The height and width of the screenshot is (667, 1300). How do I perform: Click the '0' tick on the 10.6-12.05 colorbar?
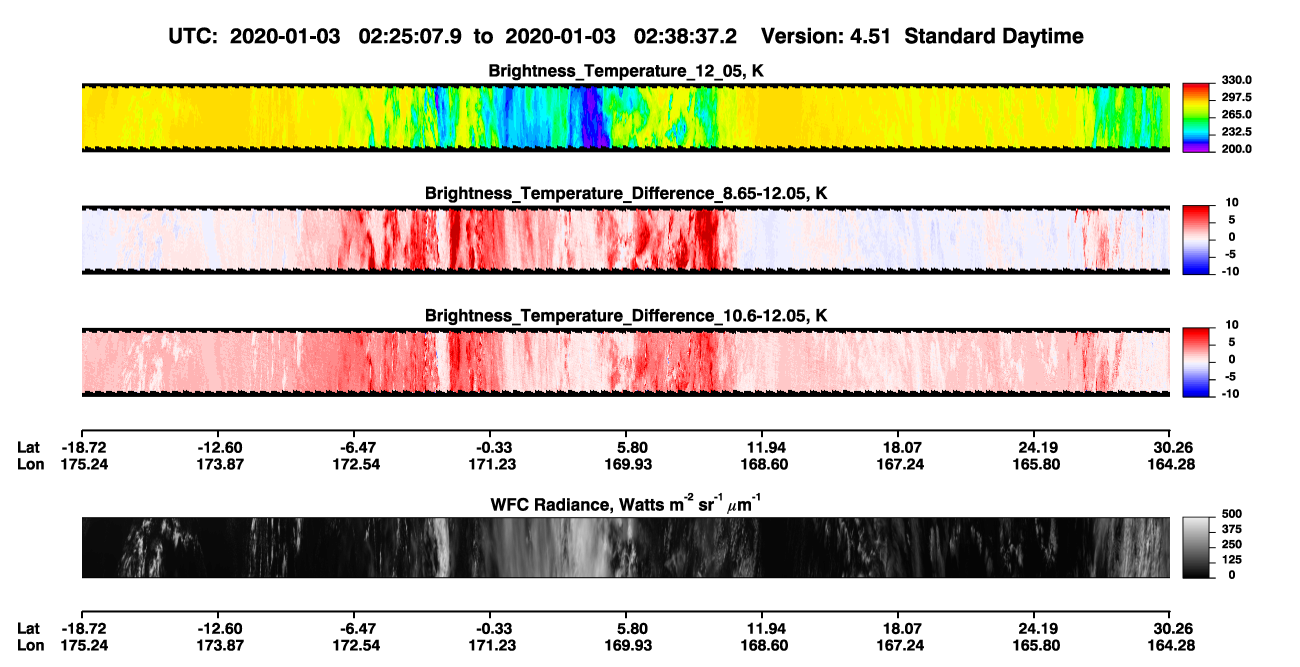pos(1232,359)
